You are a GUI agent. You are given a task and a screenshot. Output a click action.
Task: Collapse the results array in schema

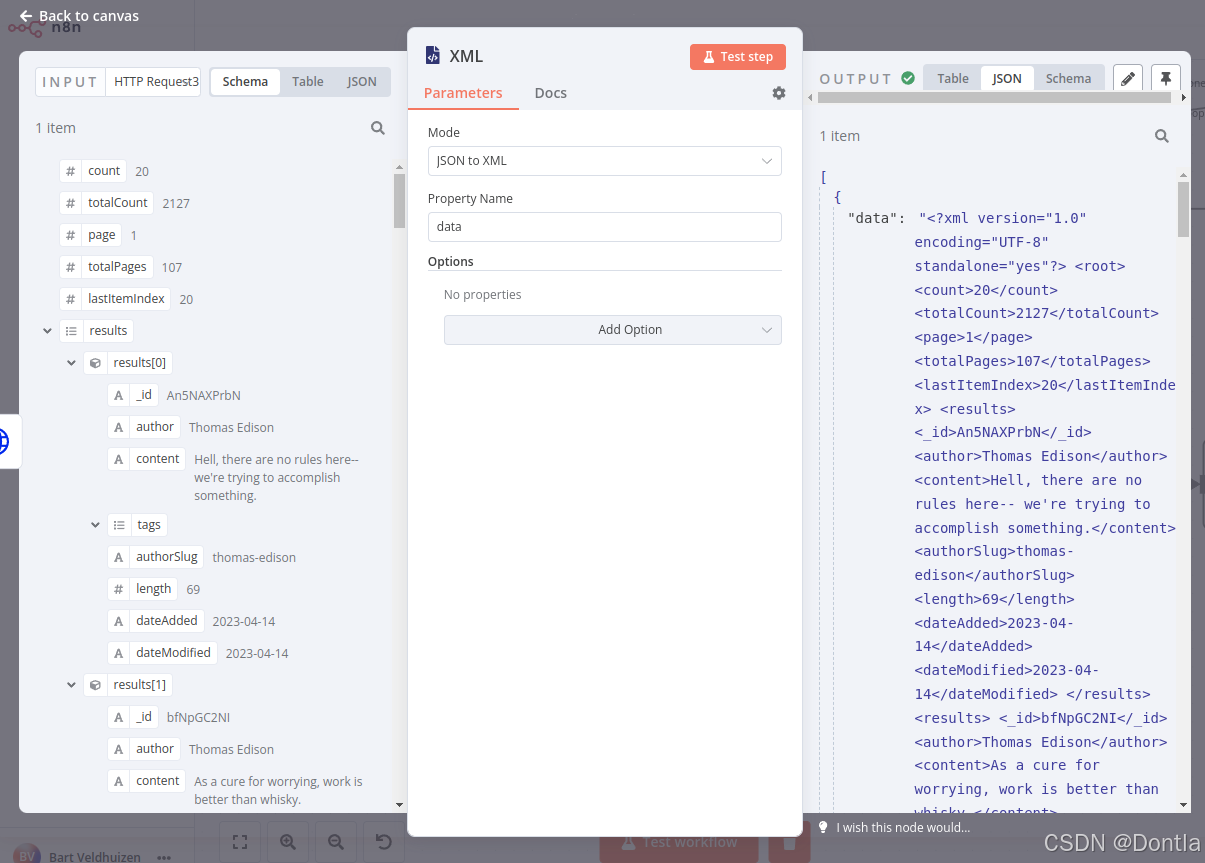tap(48, 331)
